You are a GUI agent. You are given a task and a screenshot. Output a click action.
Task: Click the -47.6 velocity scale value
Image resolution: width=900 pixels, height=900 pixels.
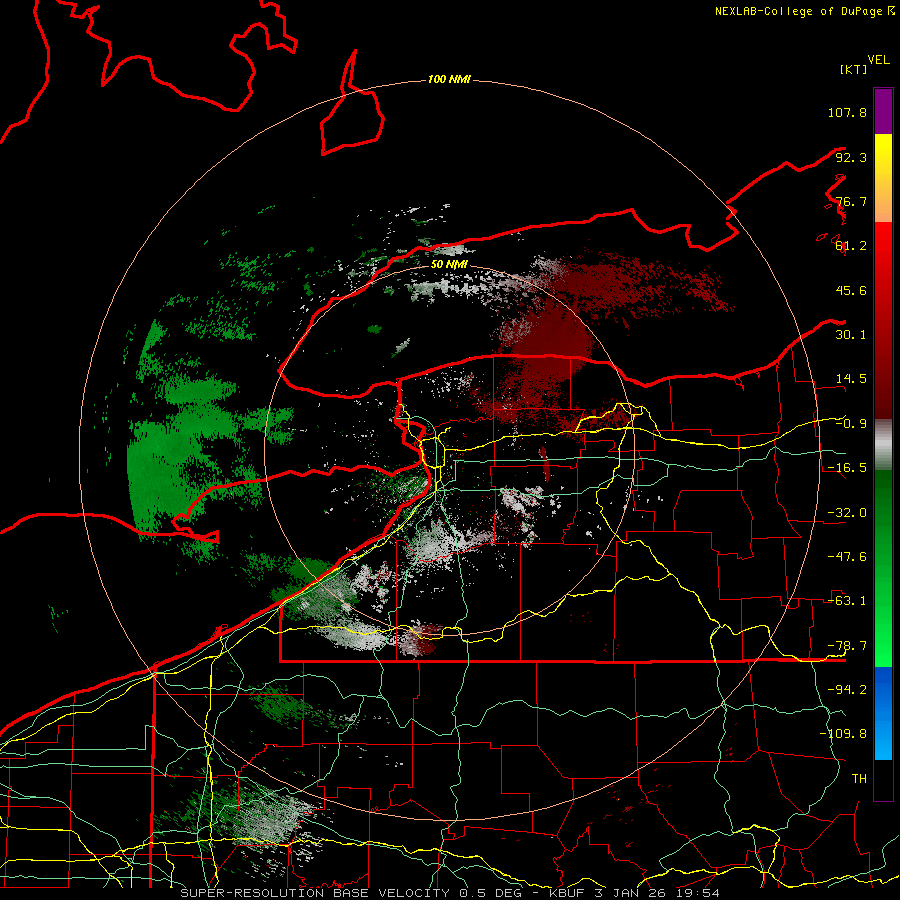(x=847, y=557)
